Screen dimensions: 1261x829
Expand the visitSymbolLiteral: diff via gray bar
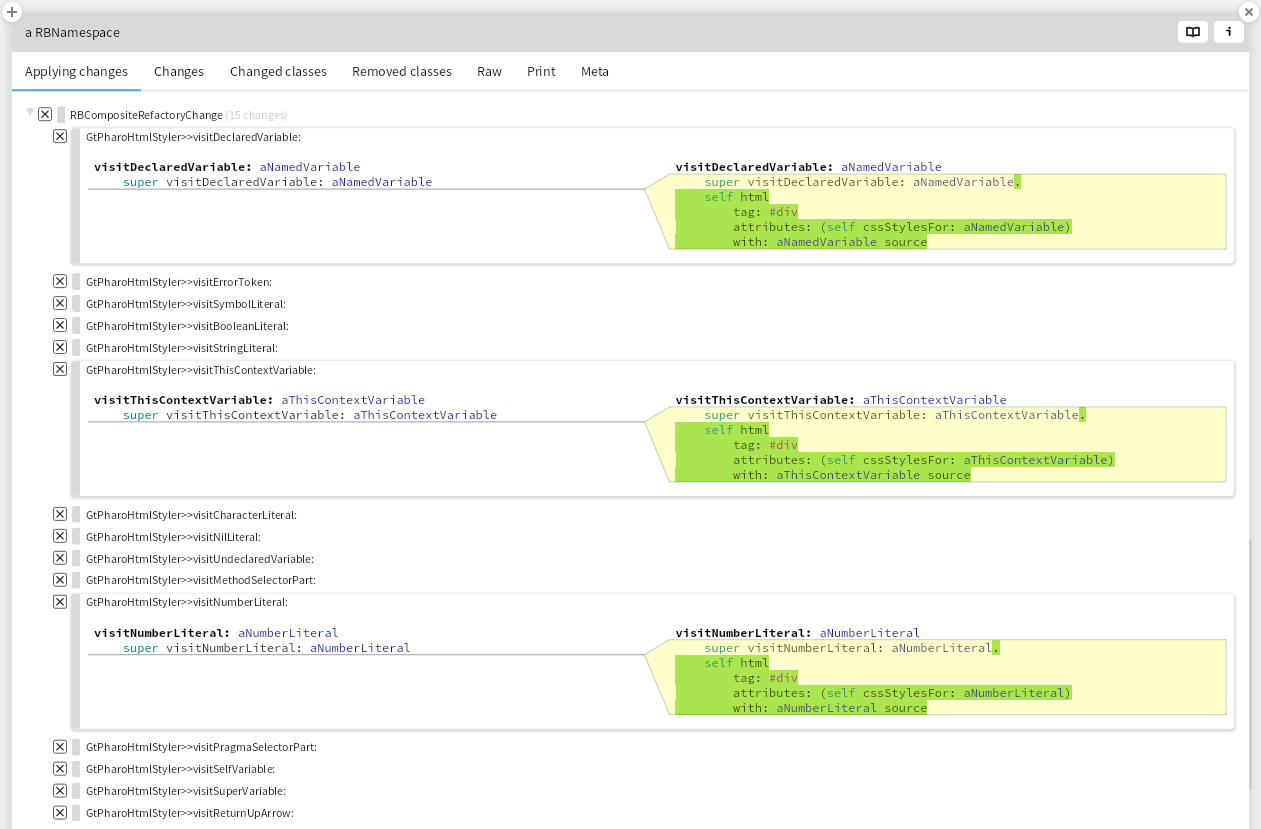76,304
